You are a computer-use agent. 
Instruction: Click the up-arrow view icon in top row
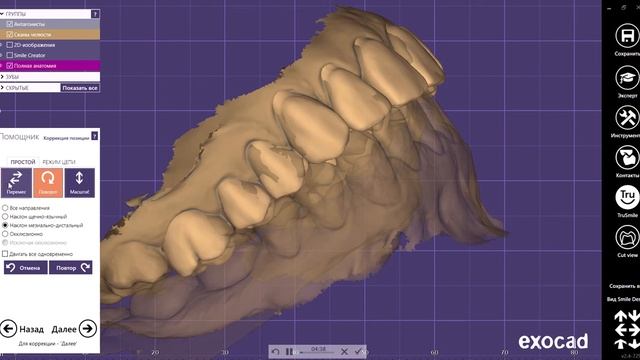tap(620, 315)
